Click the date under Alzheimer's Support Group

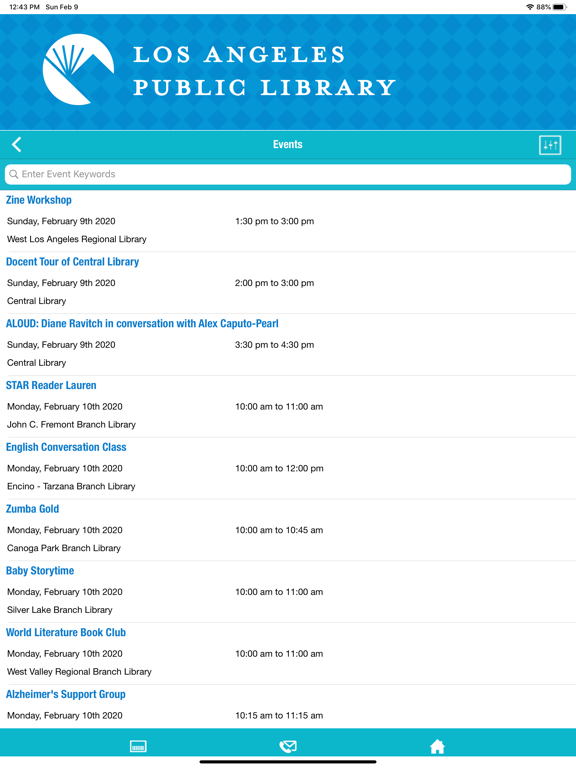point(65,715)
